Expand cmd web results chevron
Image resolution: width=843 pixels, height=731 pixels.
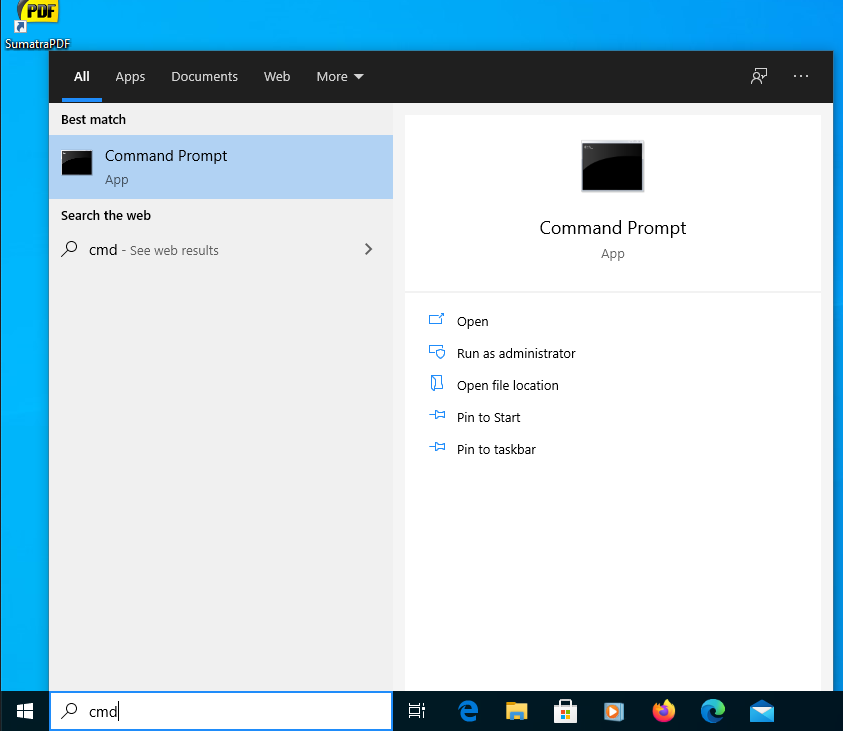click(368, 249)
